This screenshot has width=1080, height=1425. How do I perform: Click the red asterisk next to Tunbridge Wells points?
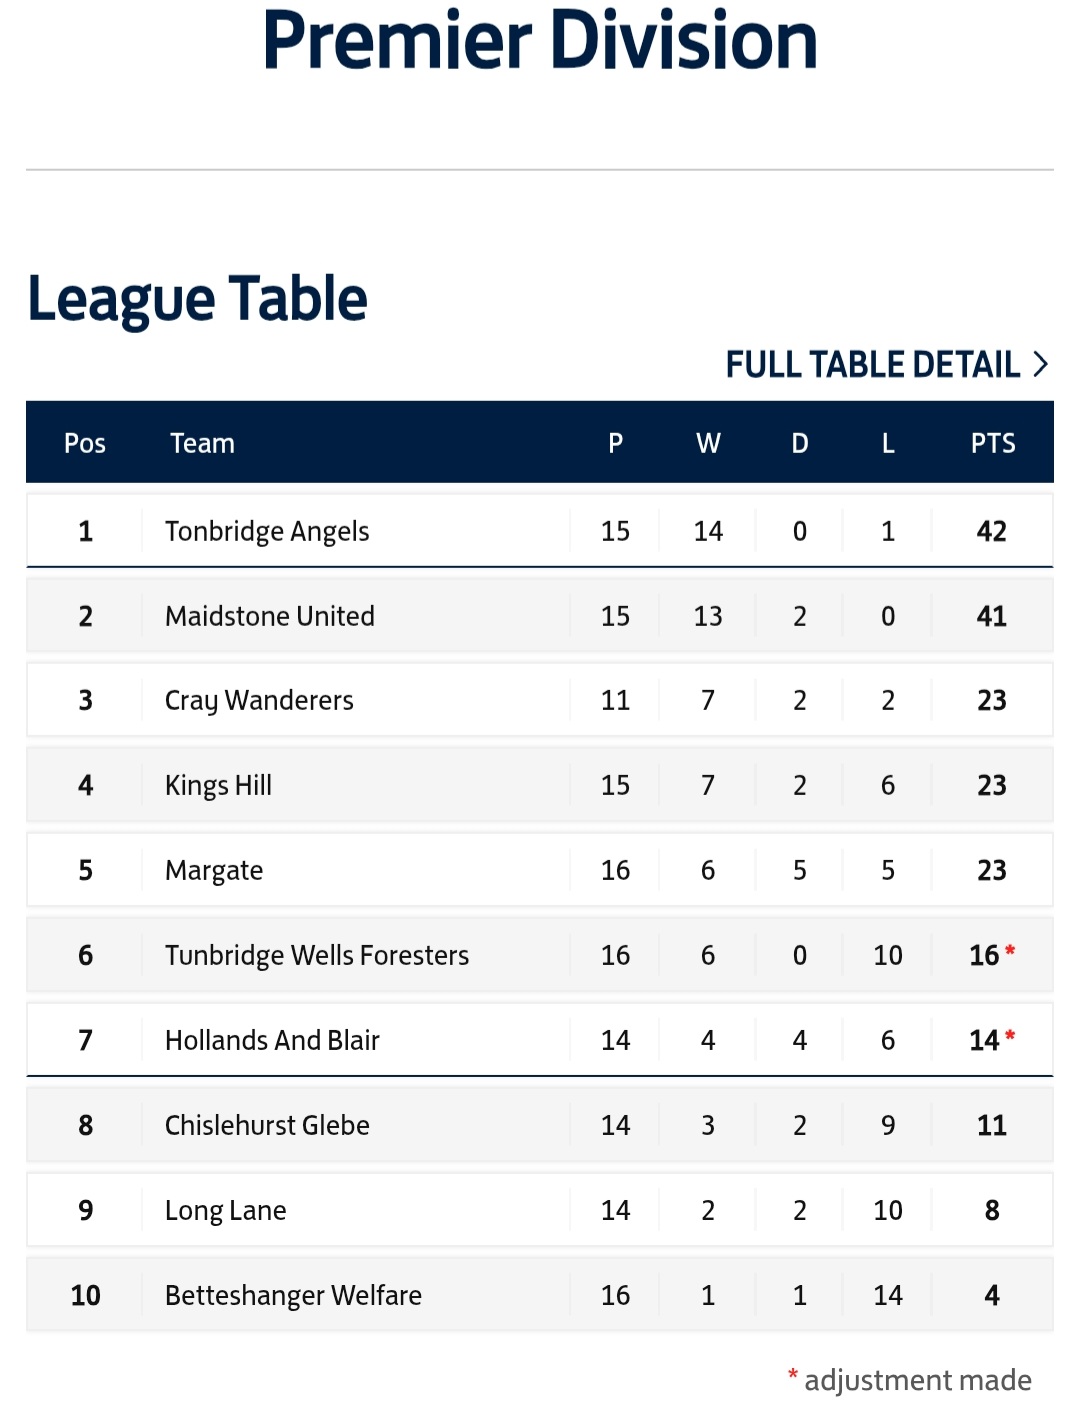(x=1010, y=951)
